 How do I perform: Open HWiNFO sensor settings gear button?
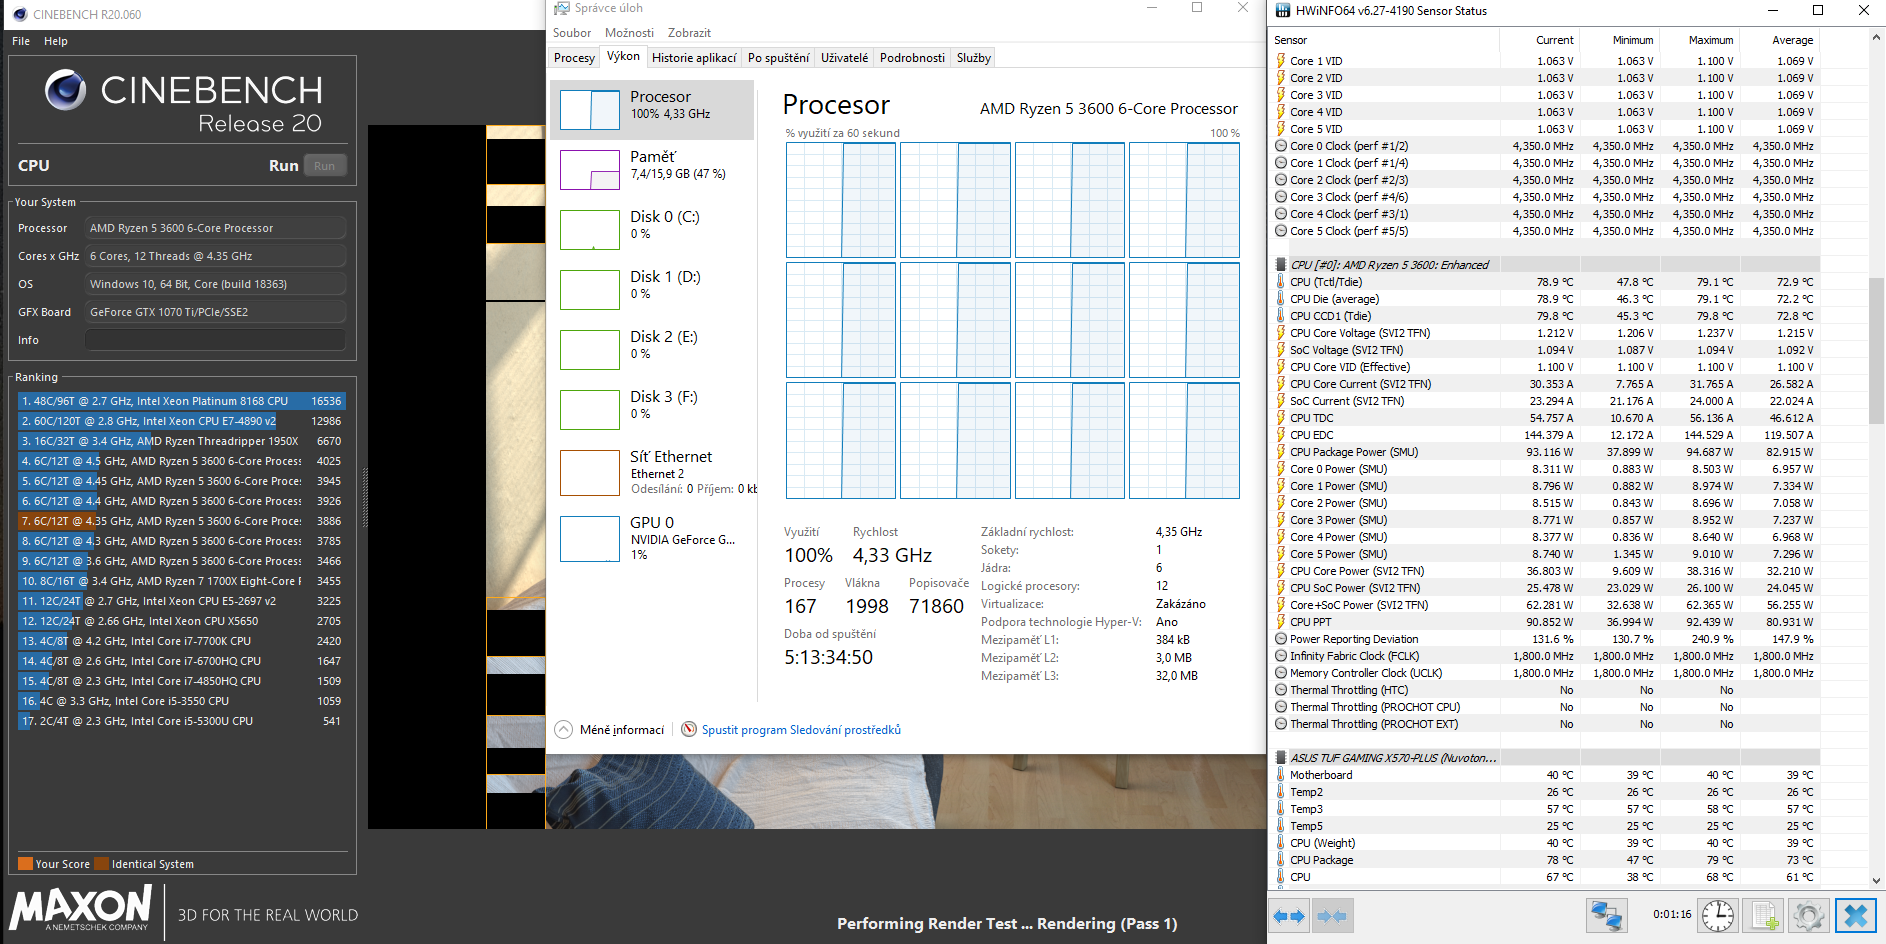[1809, 916]
